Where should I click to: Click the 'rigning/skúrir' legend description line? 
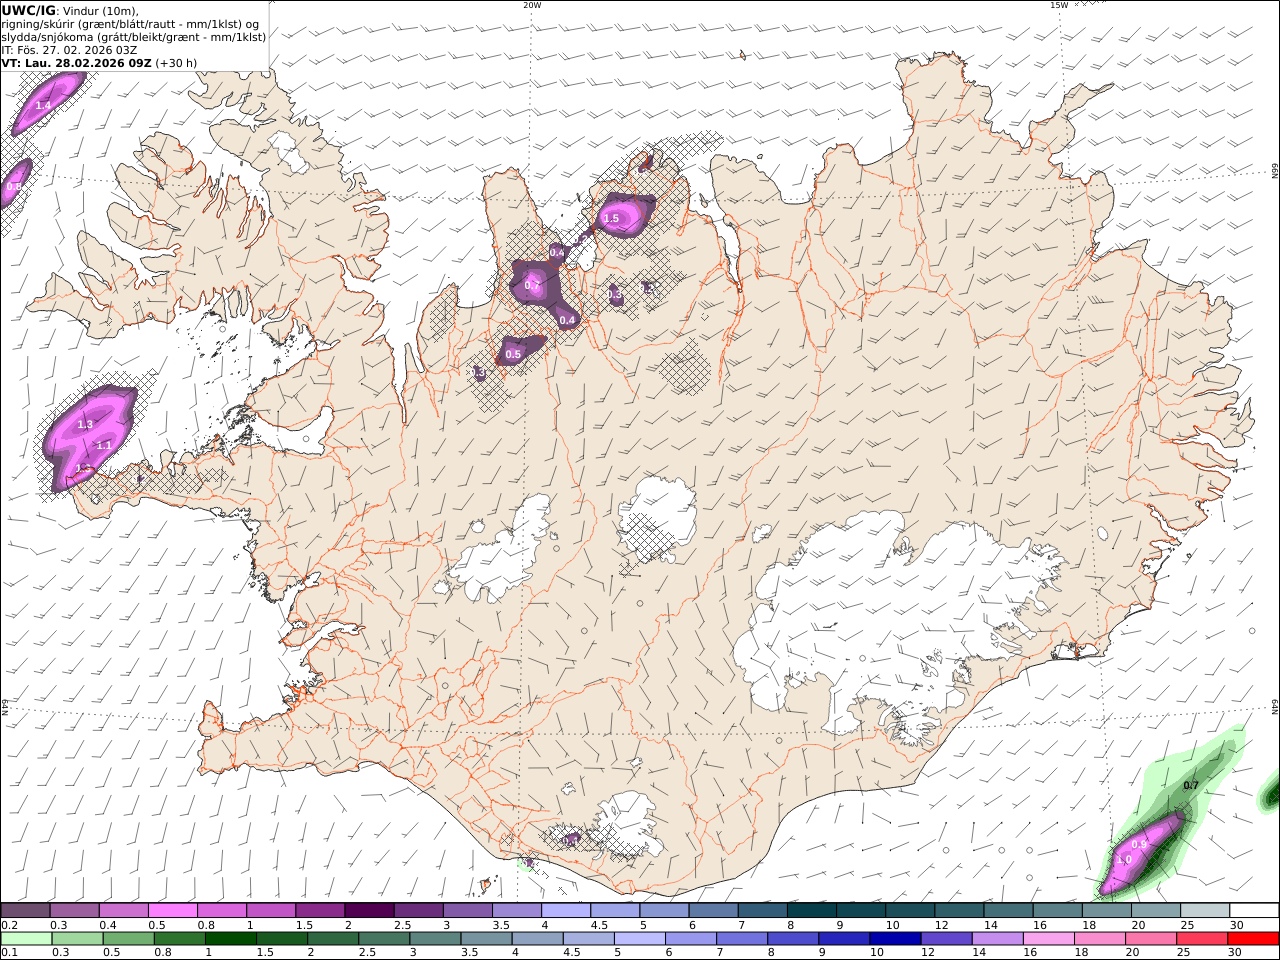tap(130, 24)
